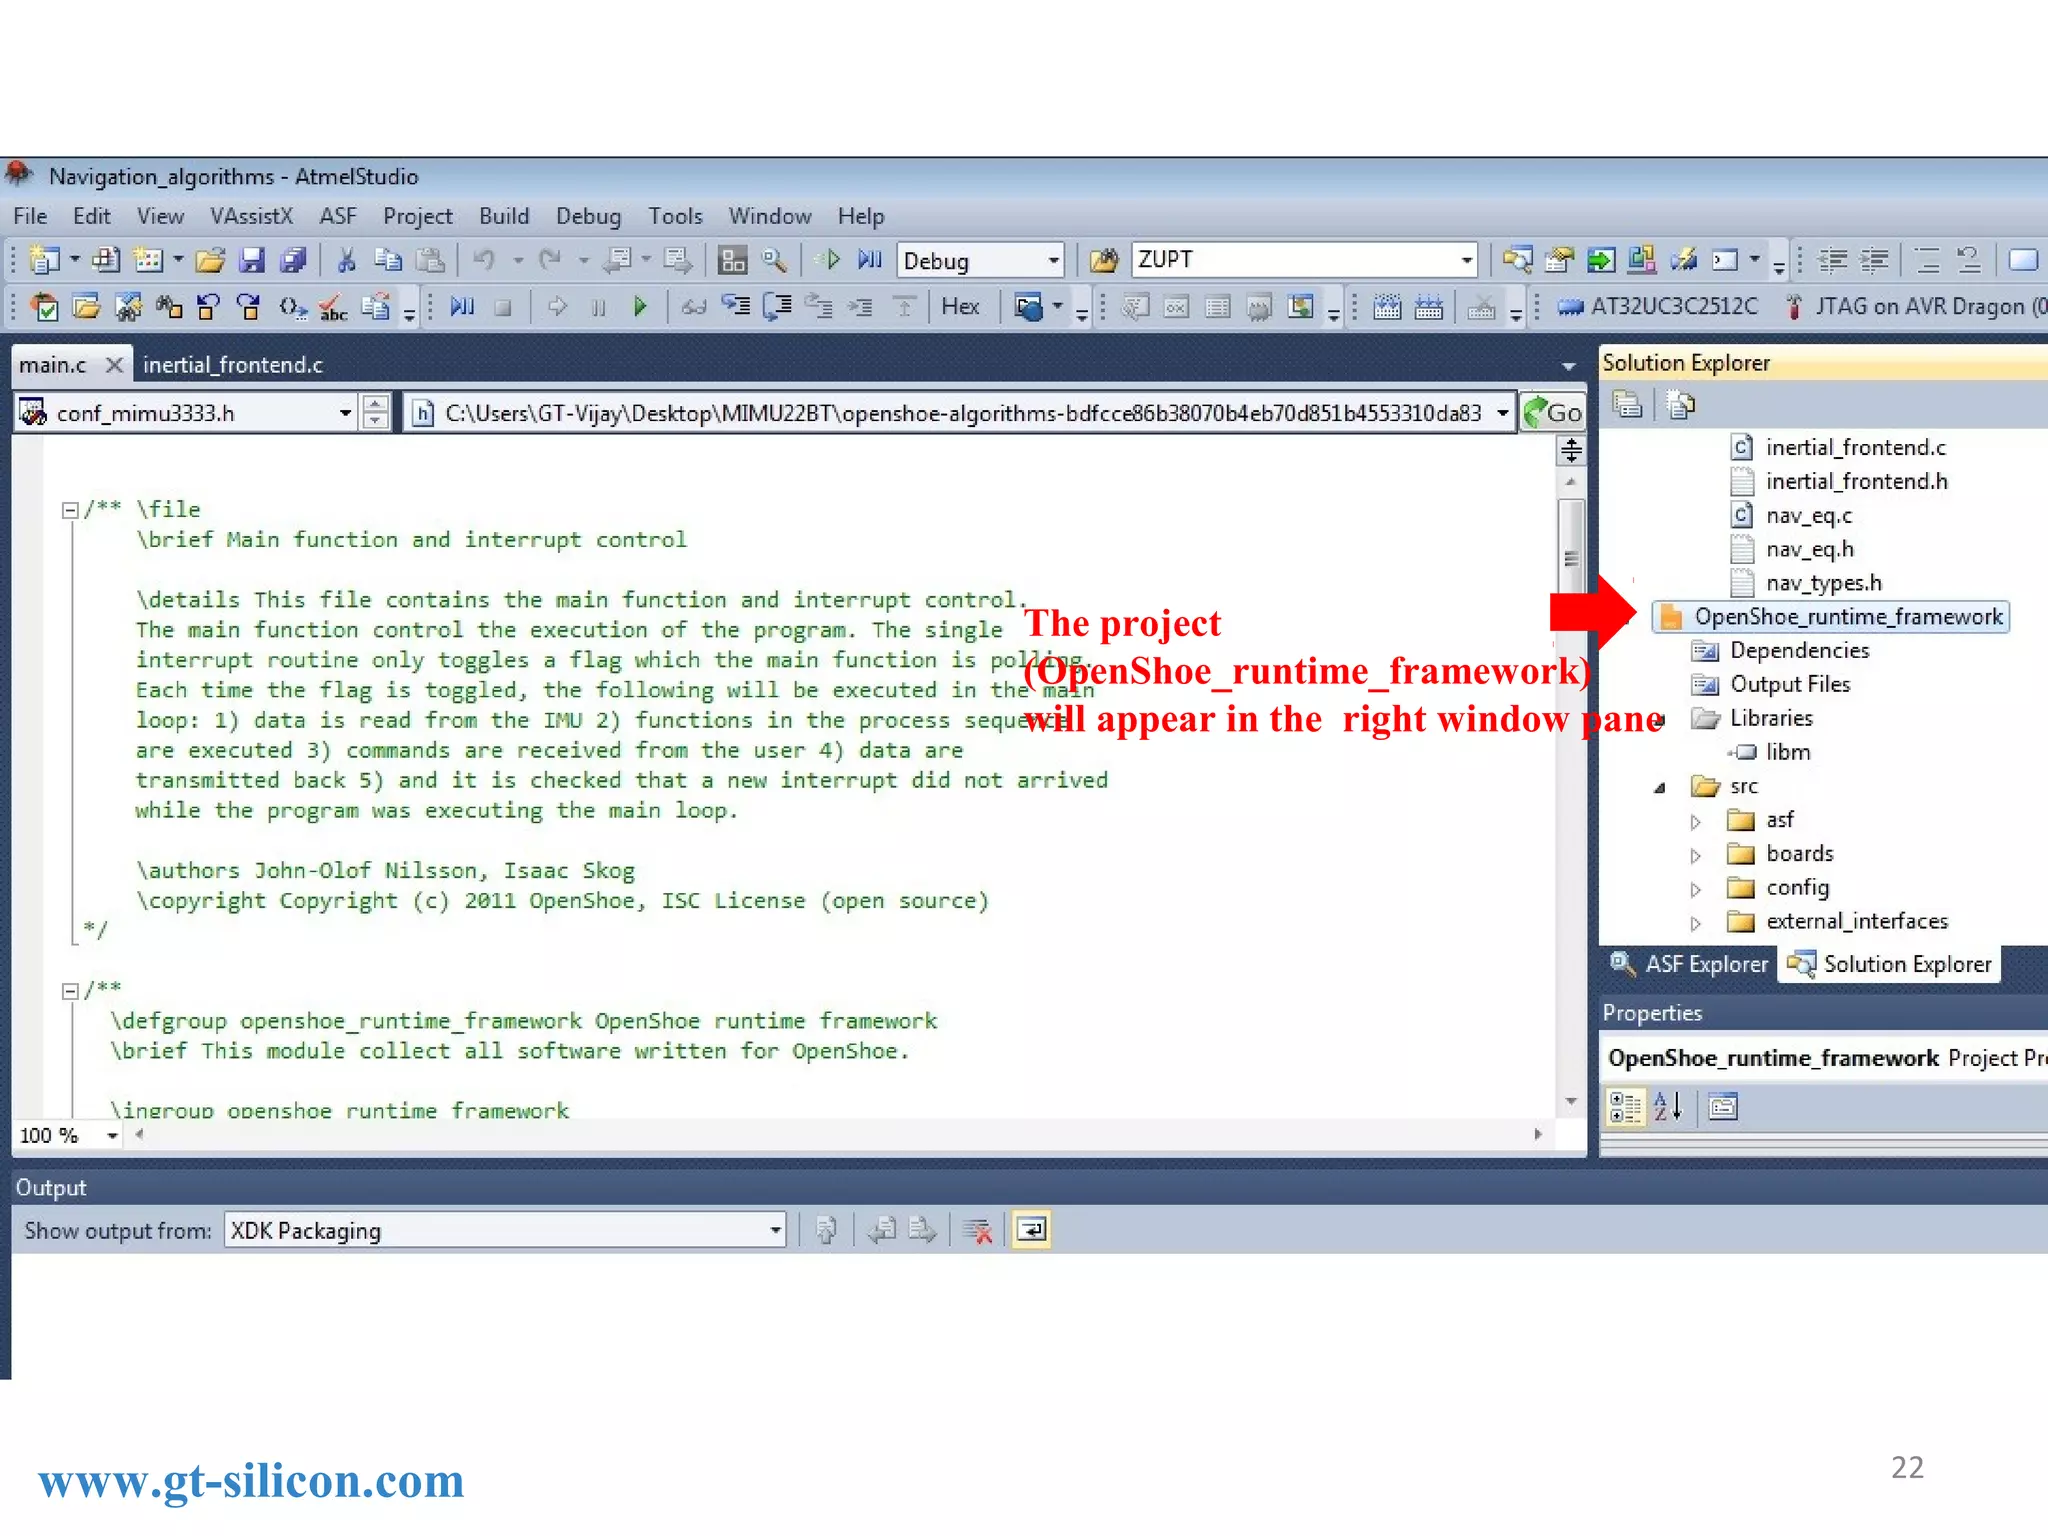Click the Save All icon
The width and height of the screenshot is (2048, 1536).
pyautogui.click(x=292, y=261)
